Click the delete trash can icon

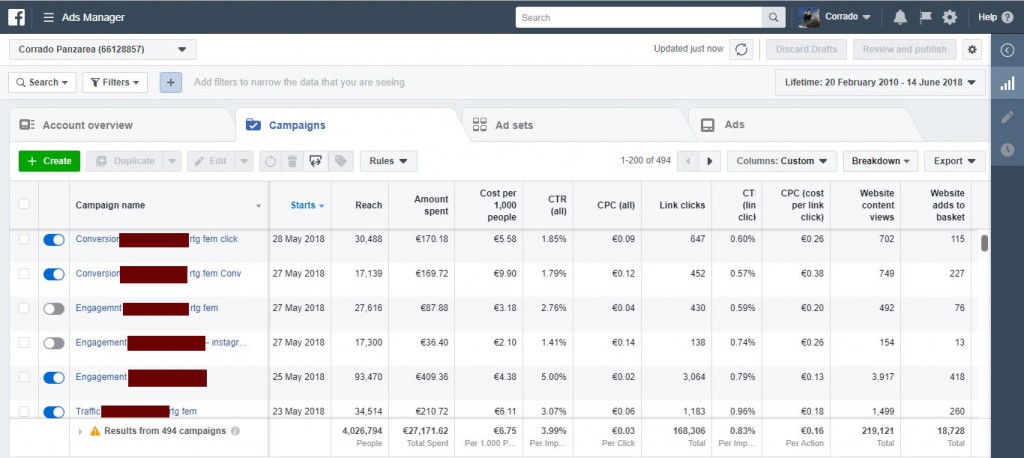pyautogui.click(x=293, y=161)
